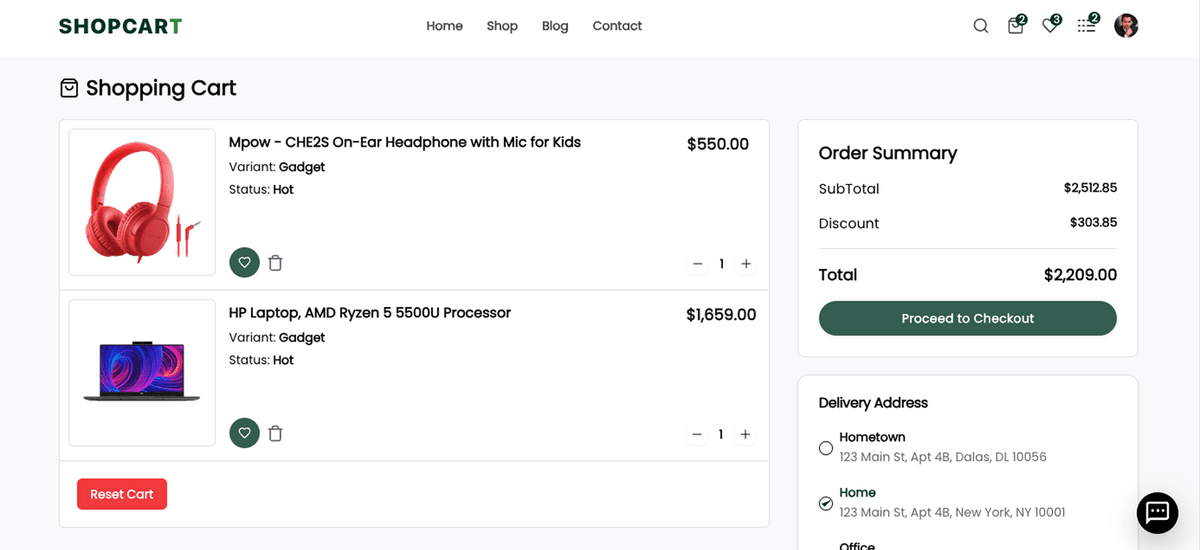Open the orders list icon in header
The width and height of the screenshot is (1200, 550).
coord(1086,26)
